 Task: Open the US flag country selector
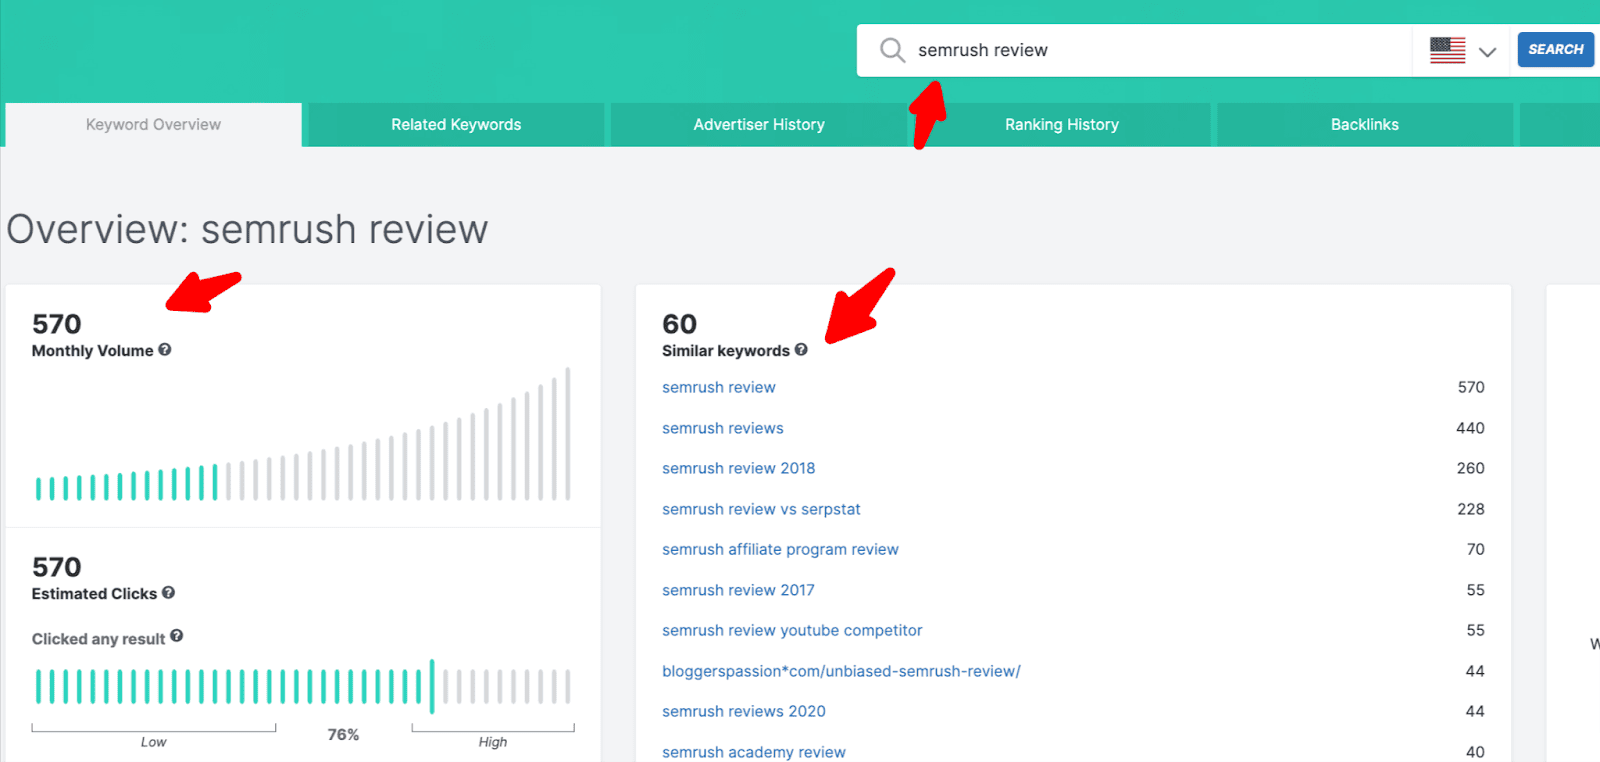tap(1447, 50)
